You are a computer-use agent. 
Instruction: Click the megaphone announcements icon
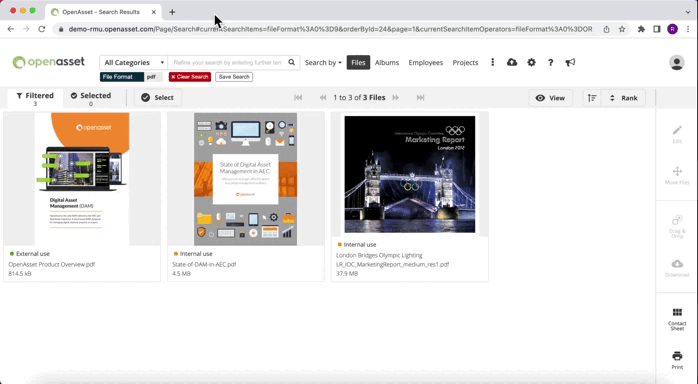[570, 62]
